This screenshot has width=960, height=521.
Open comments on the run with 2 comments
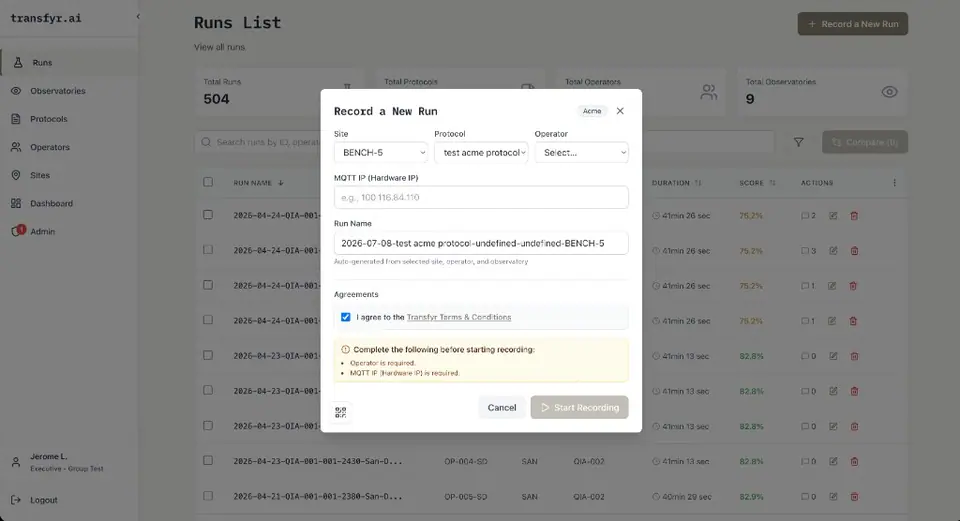[x=808, y=216]
